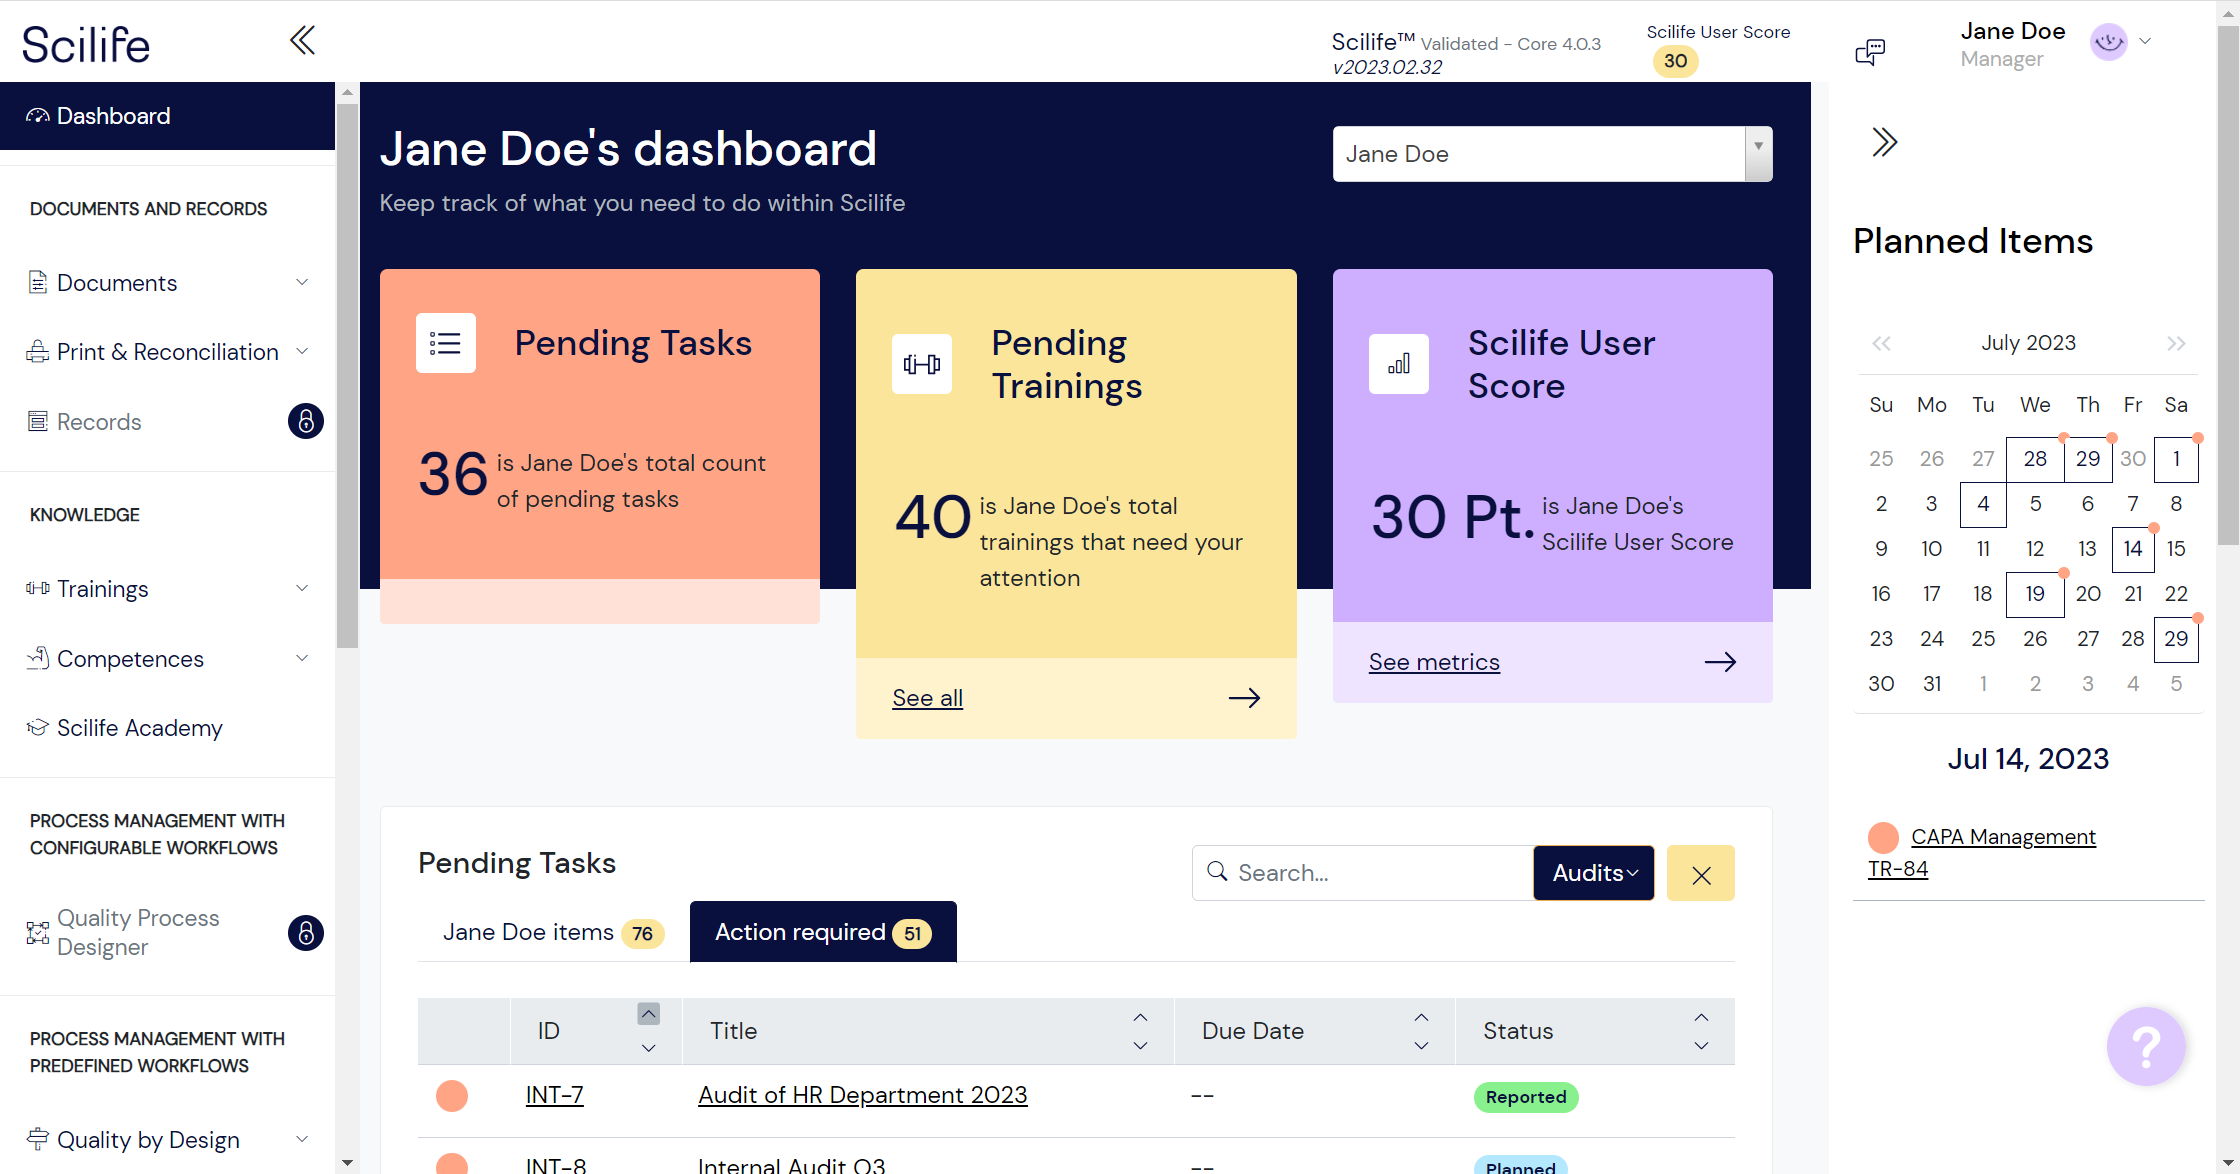Screen dimensions: 2240x1174
Task: Expand the Planned Items panel arrows
Action: 1884,142
